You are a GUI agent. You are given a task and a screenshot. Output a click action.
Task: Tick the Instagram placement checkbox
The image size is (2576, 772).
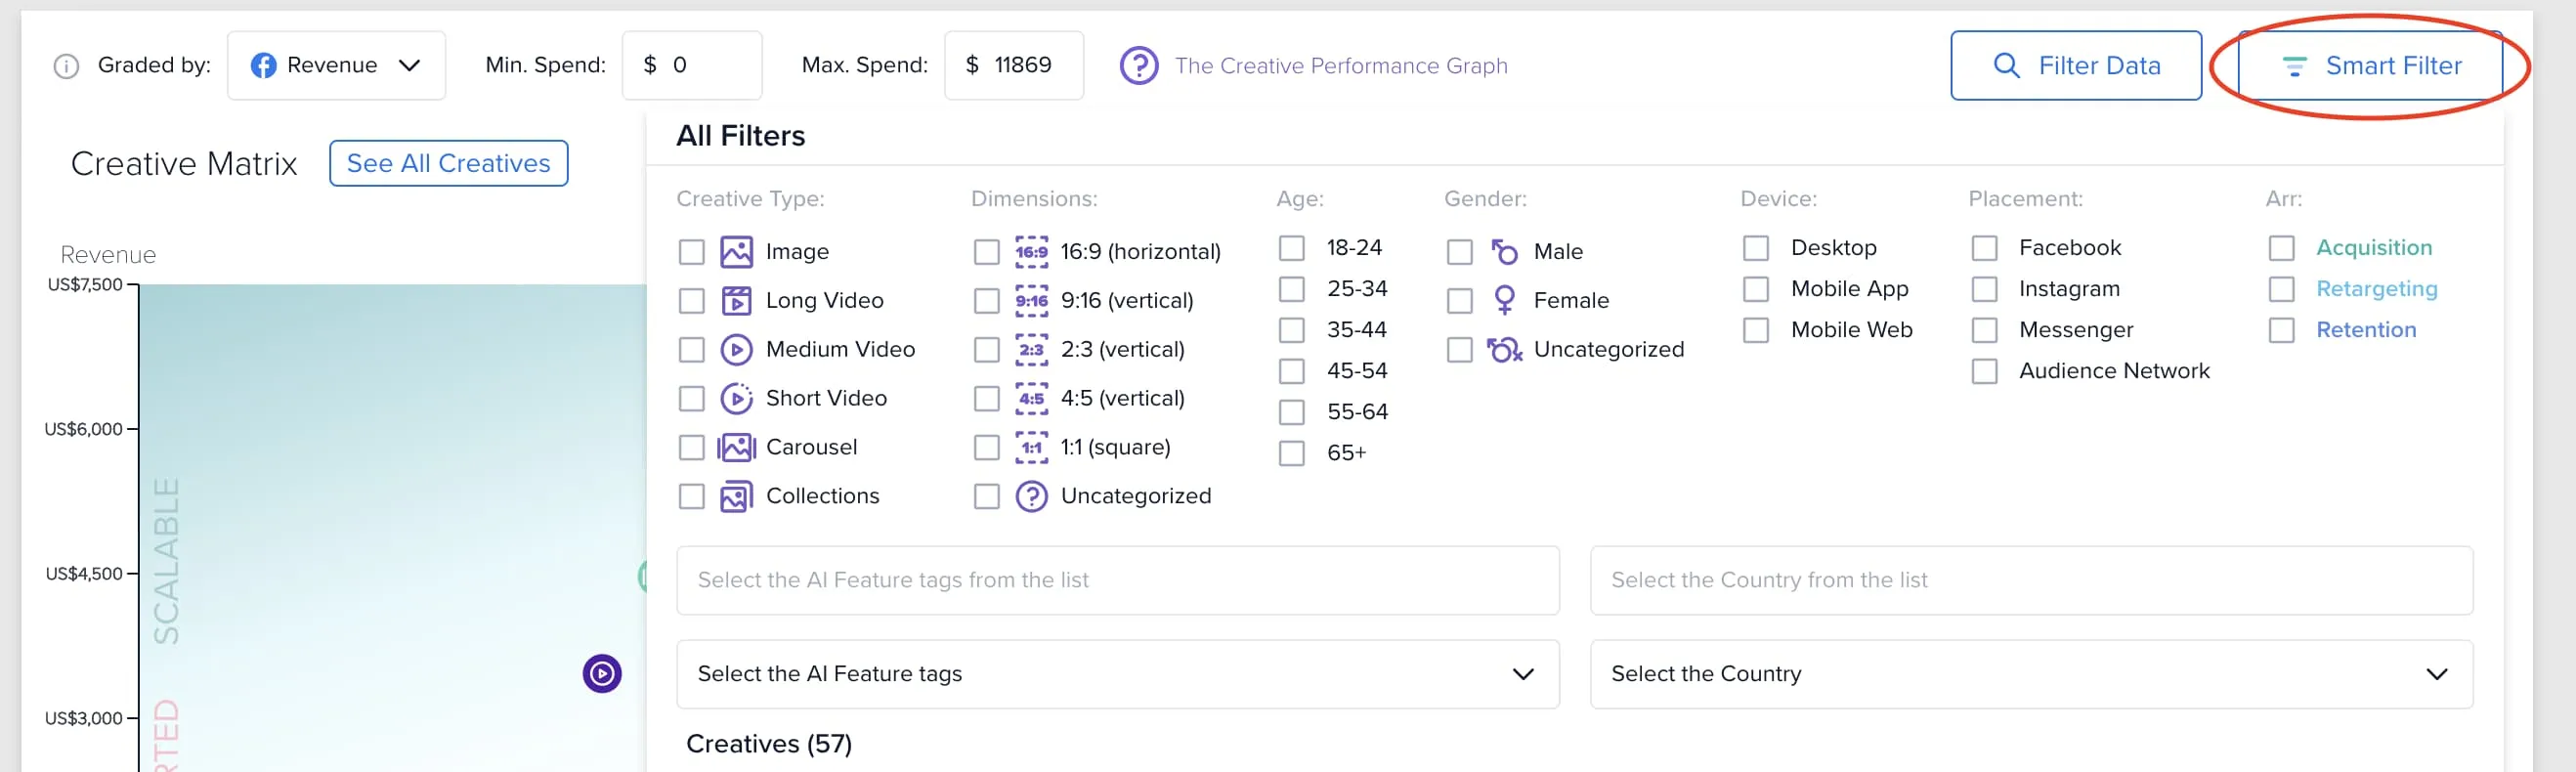(x=1984, y=289)
